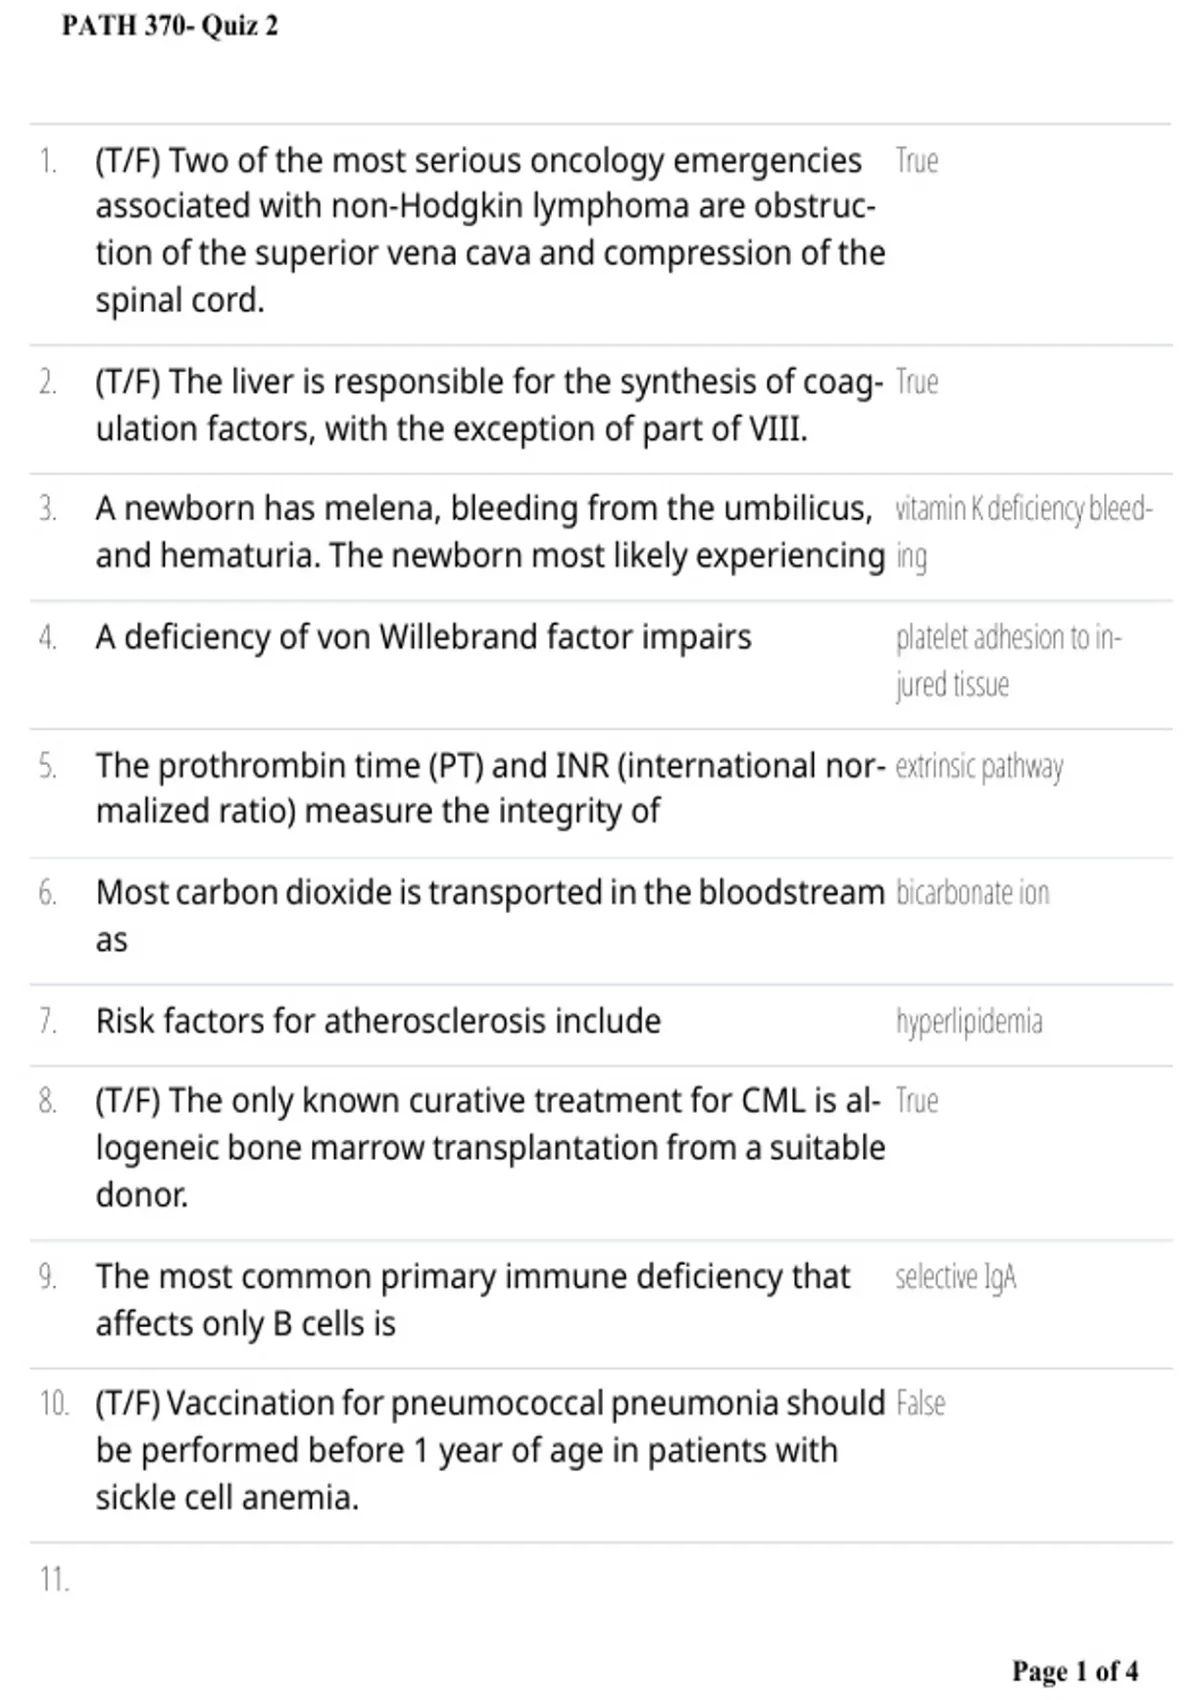The height and width of the screenshot is (1700, 1200).
Task: Select the pneumococcal vaccination question
Action: [490, 1450]
